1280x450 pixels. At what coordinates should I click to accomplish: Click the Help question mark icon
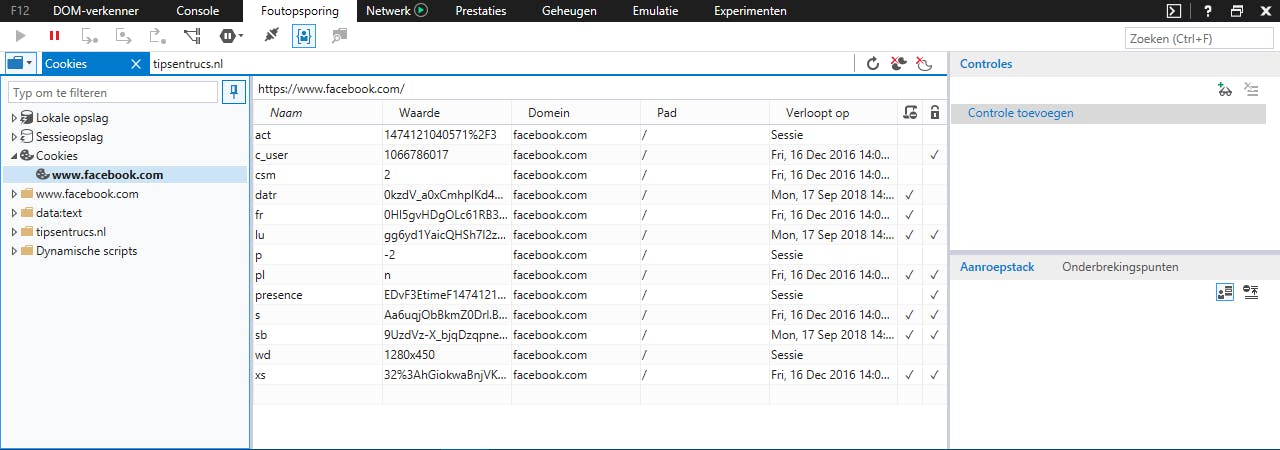click(1208, 11)
